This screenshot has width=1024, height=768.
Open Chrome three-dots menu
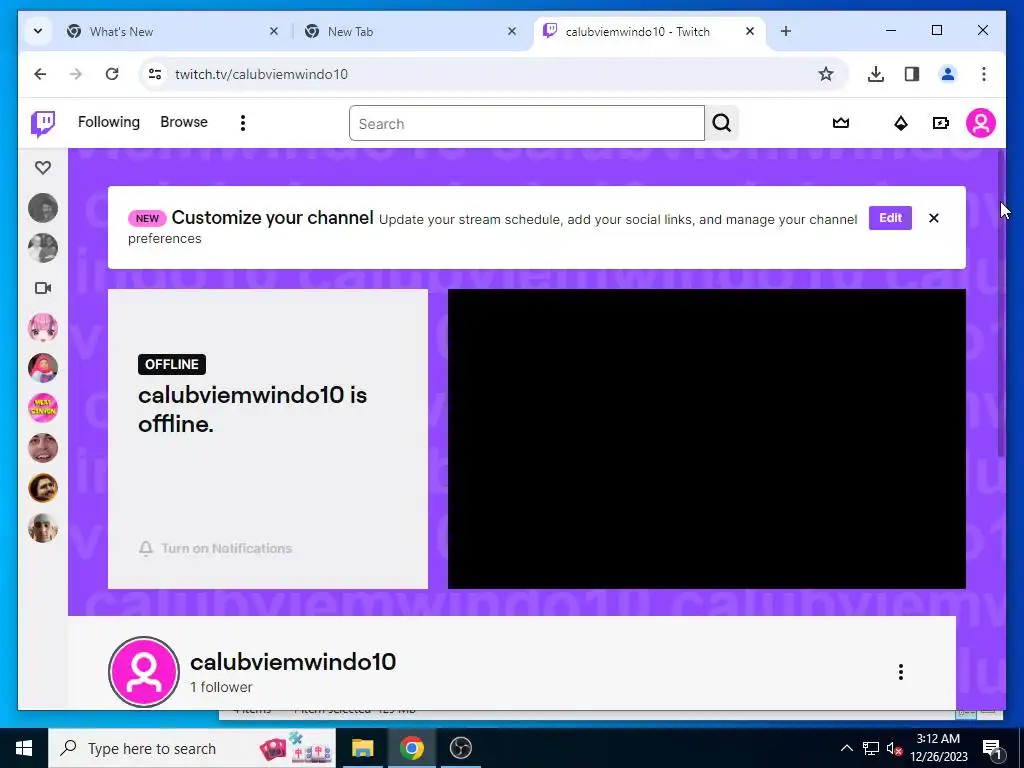pyautogui.click(x=984, y=74)
